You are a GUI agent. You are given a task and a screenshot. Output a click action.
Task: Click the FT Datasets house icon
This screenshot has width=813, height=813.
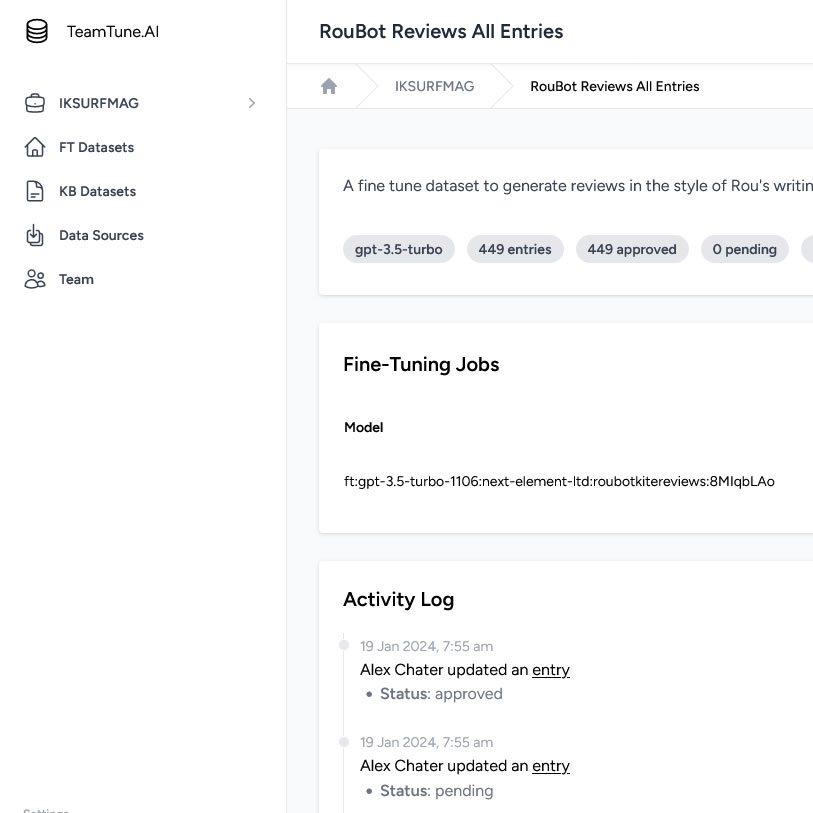pyautogui.click(x=35, y=147)
